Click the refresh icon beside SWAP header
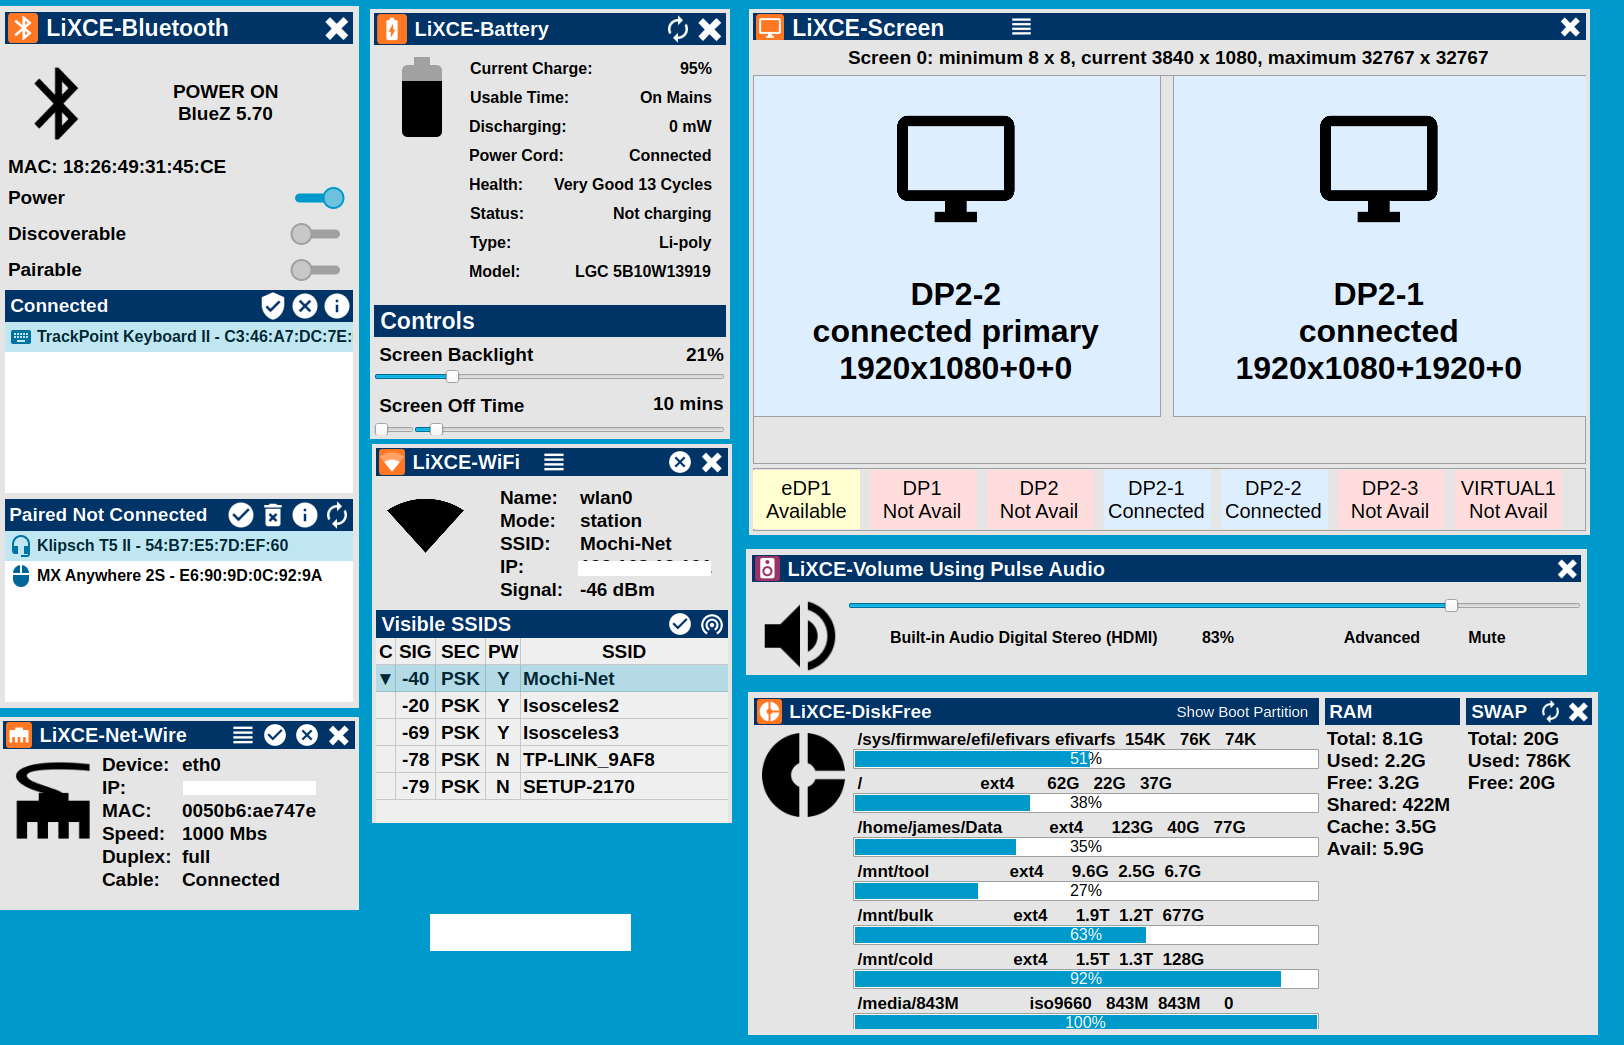 (1551, 711)
